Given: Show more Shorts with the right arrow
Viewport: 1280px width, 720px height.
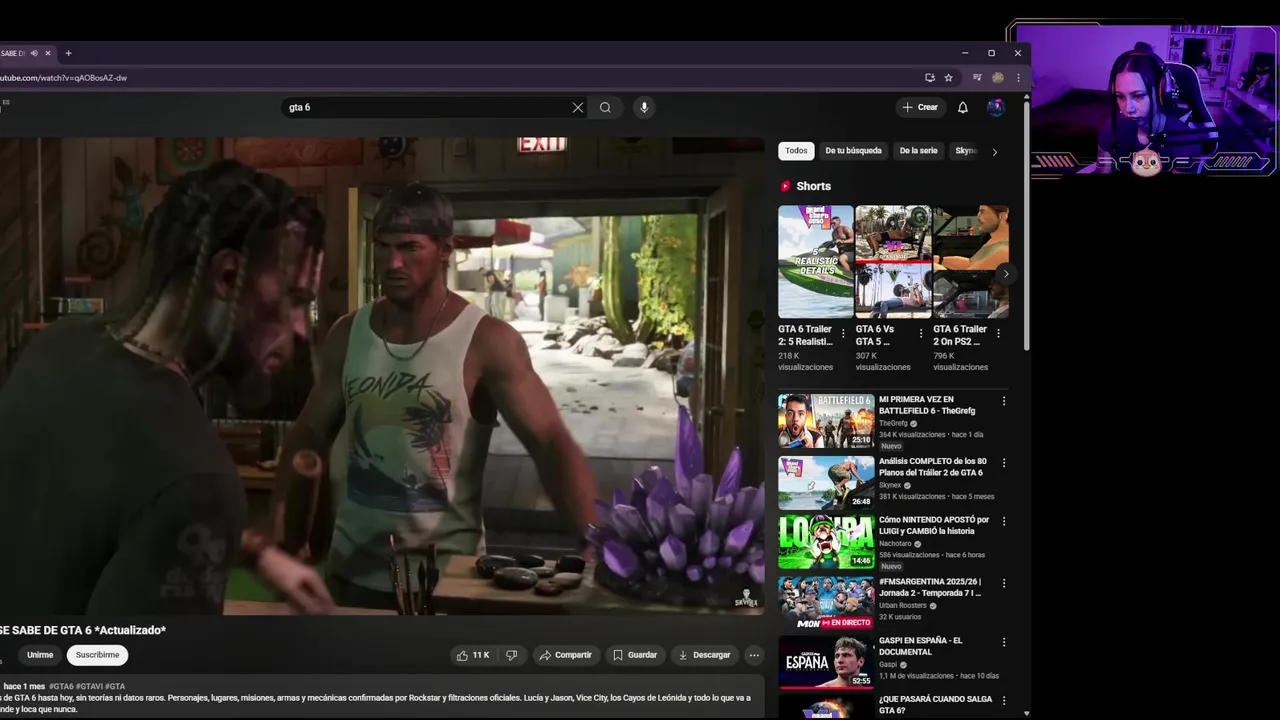Looking at the screenshot, I should point(1006,274).
